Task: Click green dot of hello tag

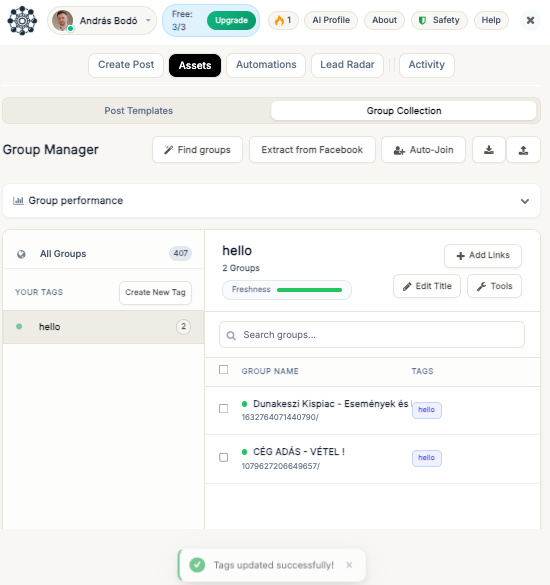Action: tap(19, 326)
